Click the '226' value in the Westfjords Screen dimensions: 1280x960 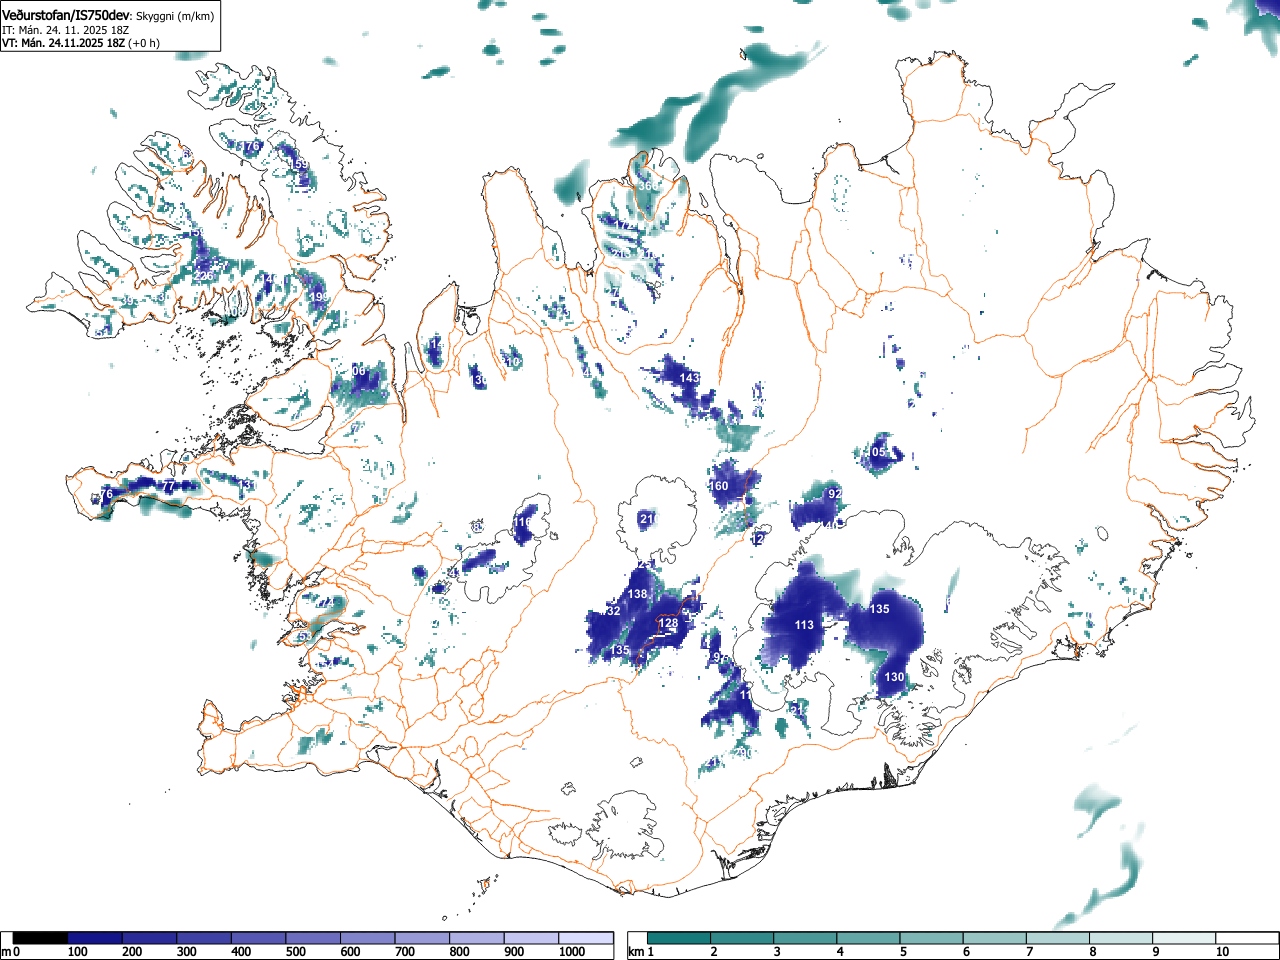[203, 276]
